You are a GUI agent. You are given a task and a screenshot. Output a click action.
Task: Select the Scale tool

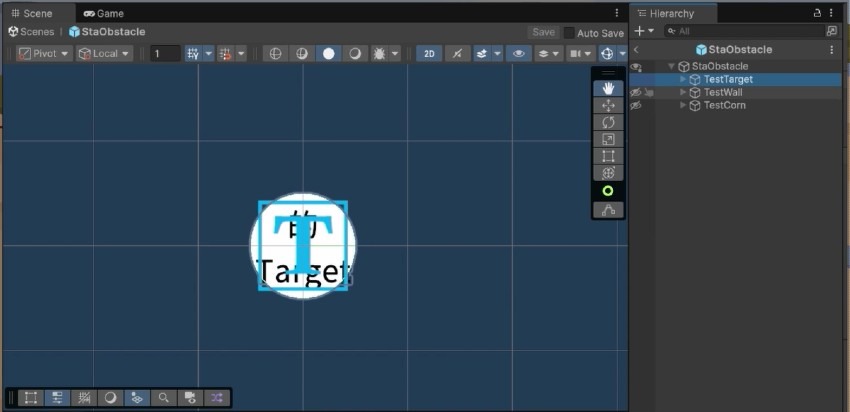[x=608, y=139]
